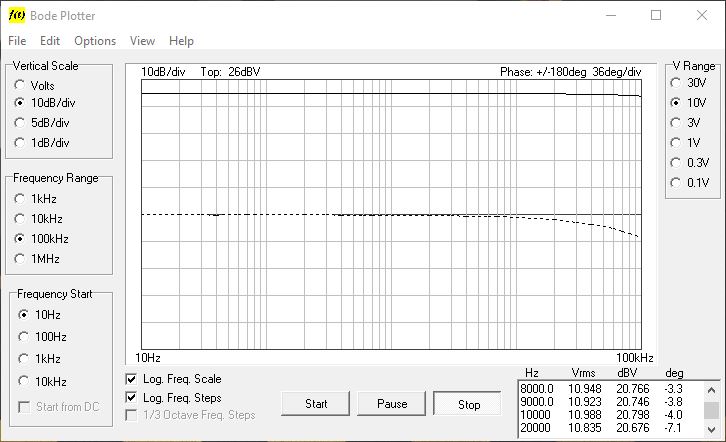Screen dimensions: 726x442
Task: Open the File menu
Action: [17, 41]
